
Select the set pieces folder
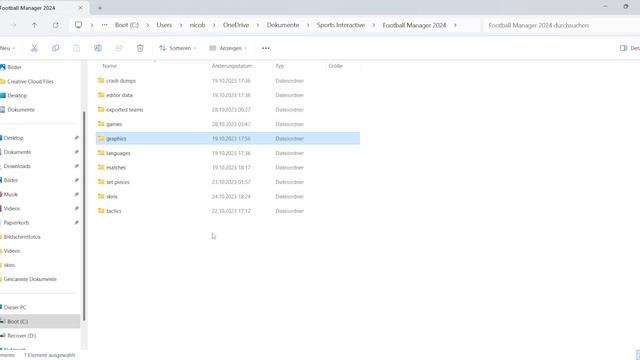coord(228,182)
